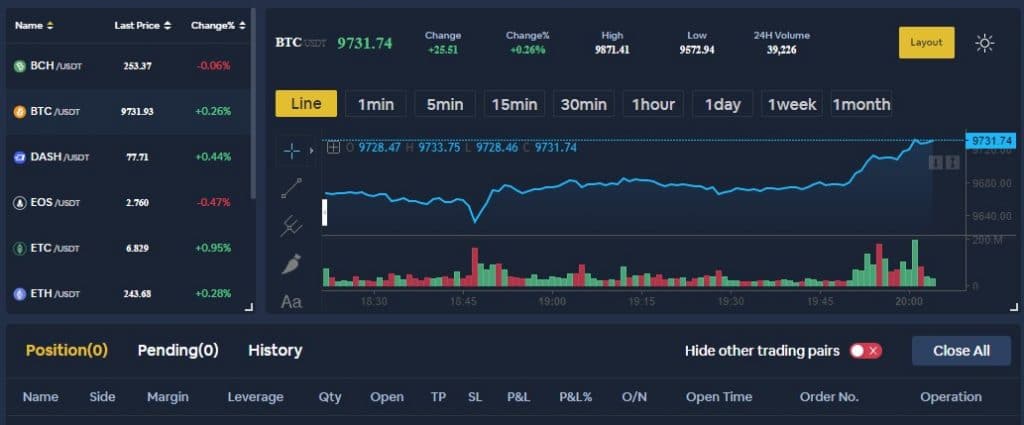Screen dimensions: 1024x425
Task: Click the Bitcoin coin icon in list
Action: pos(20,112)
